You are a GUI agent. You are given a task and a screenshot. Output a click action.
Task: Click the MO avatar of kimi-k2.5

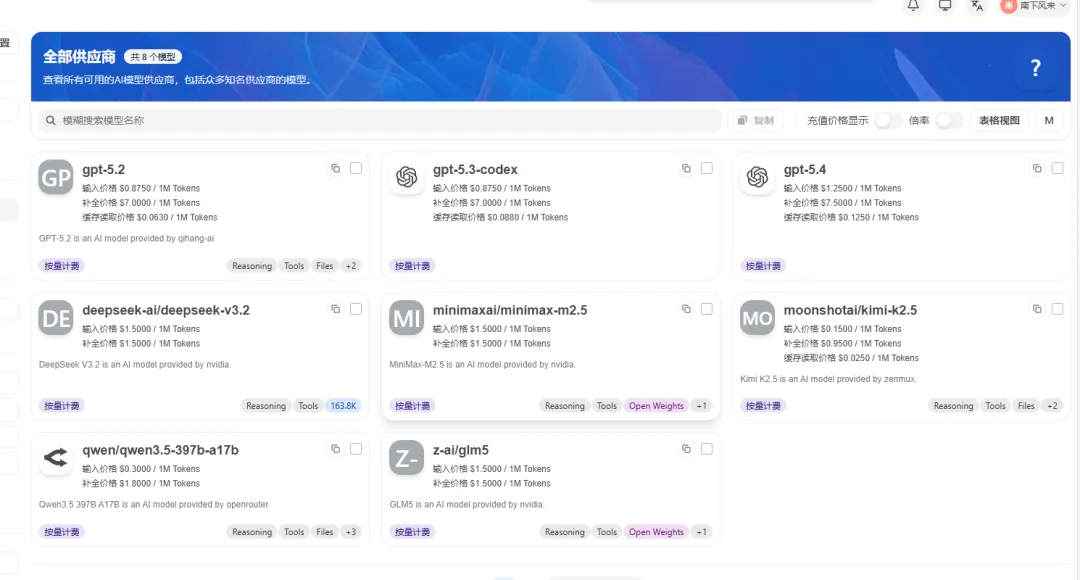(757, 318)
